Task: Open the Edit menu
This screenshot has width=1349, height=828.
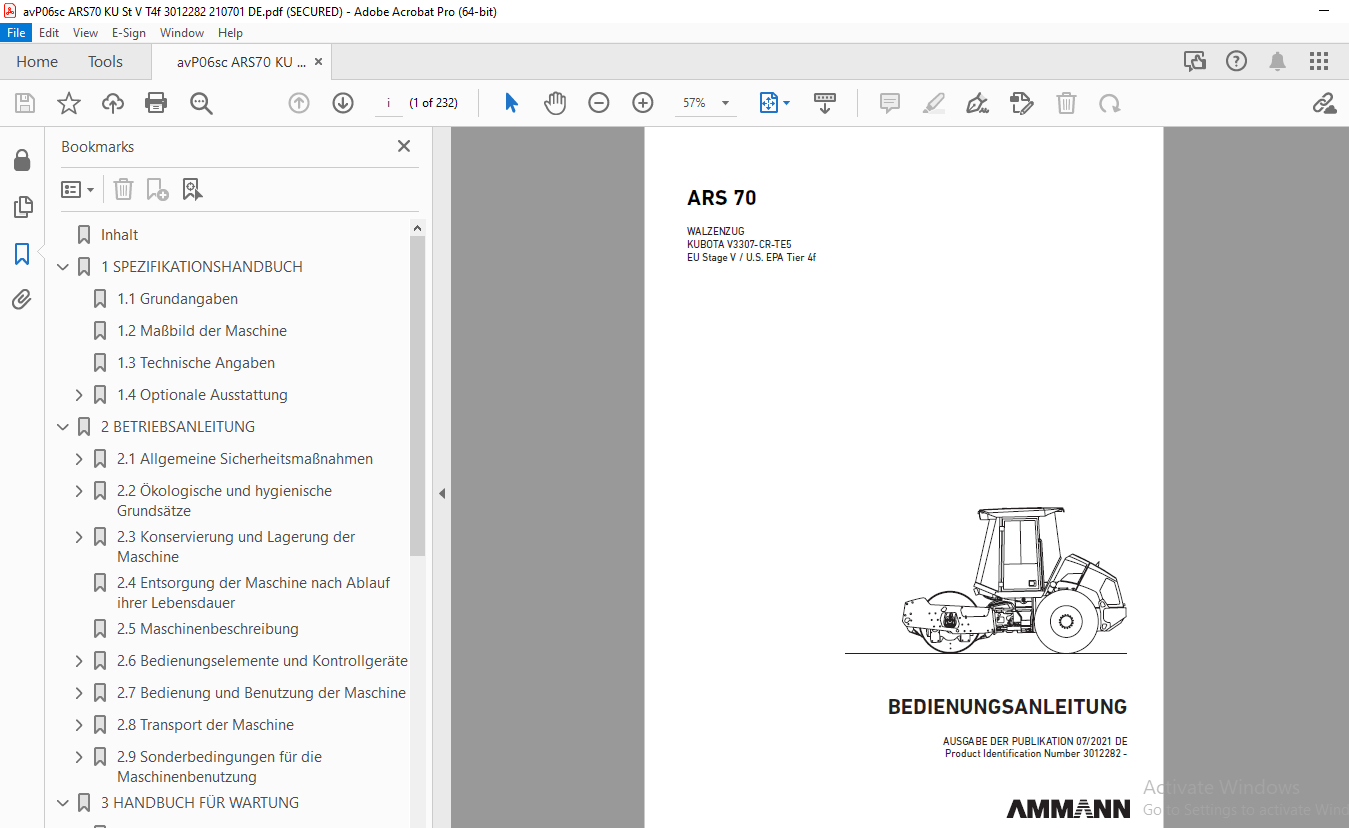Action: 49,33
